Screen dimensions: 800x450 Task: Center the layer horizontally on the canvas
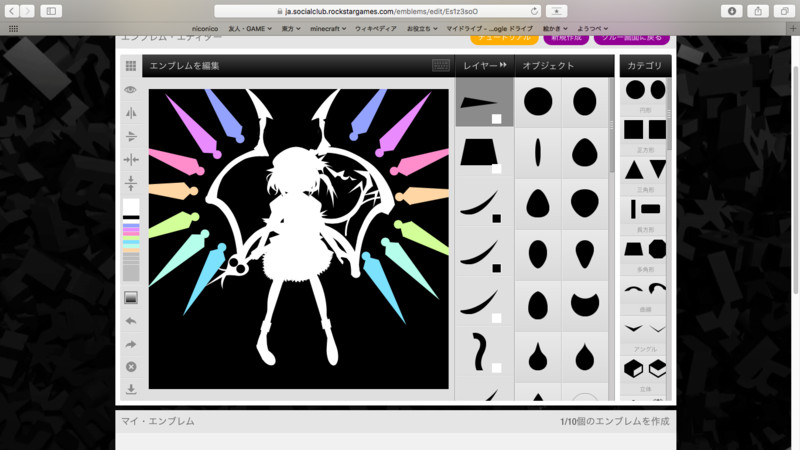point(131,160)
